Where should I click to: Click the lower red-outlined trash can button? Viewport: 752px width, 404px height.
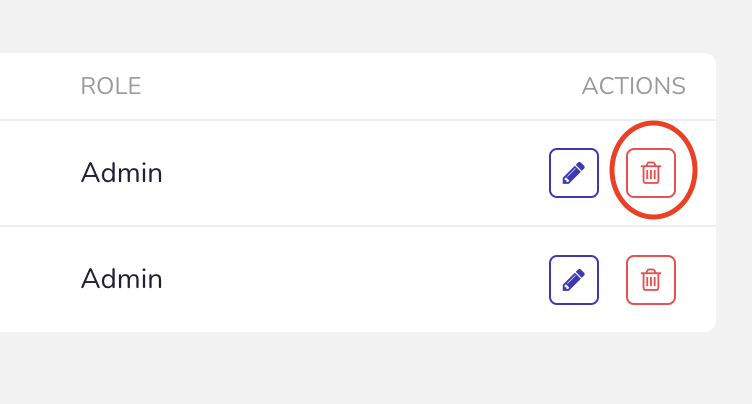click(651, 280)
